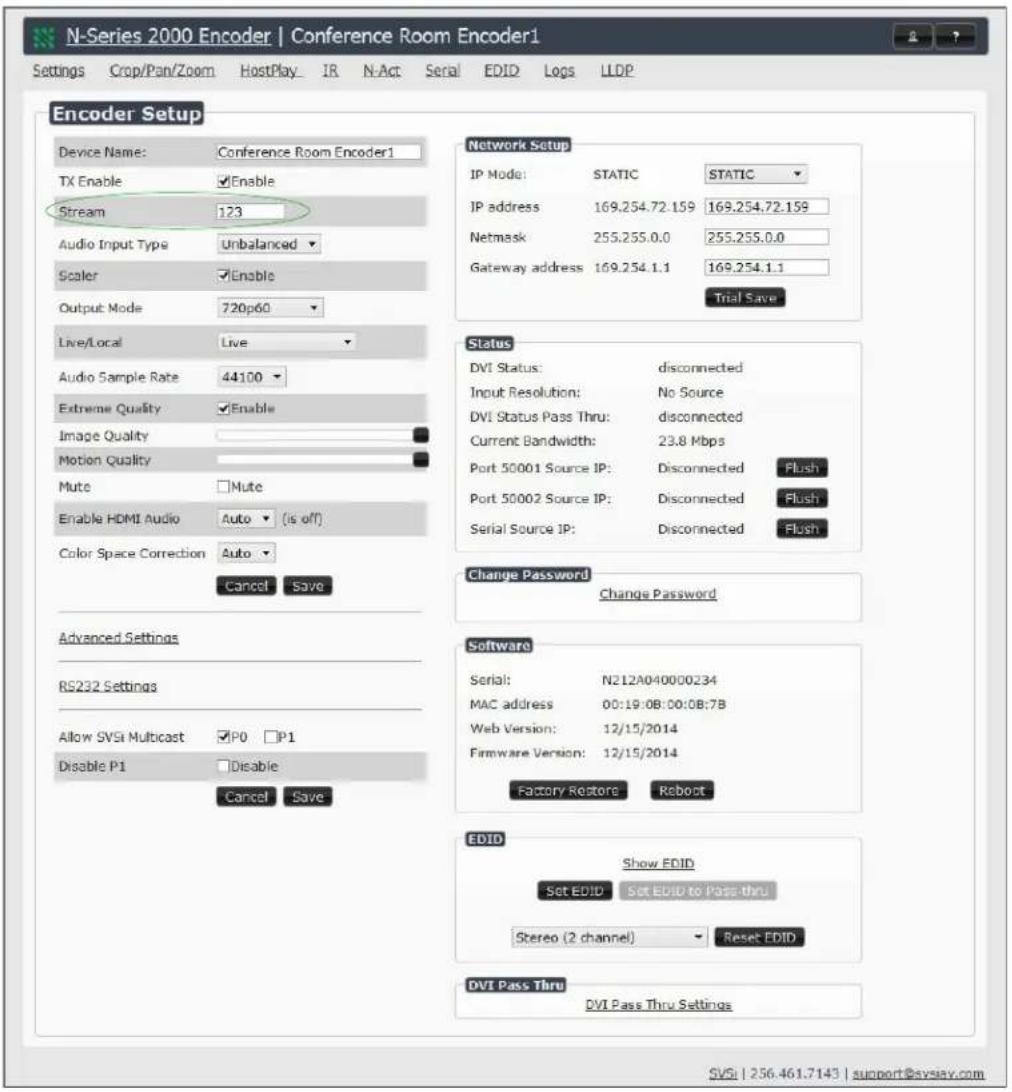
Task: Click the Trial Save button
Action: point(745,299)
